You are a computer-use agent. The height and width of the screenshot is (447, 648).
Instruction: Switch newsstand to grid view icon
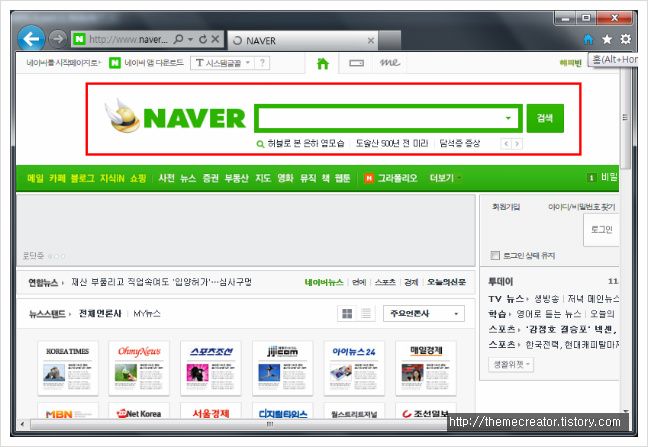[x=347, y=314]
